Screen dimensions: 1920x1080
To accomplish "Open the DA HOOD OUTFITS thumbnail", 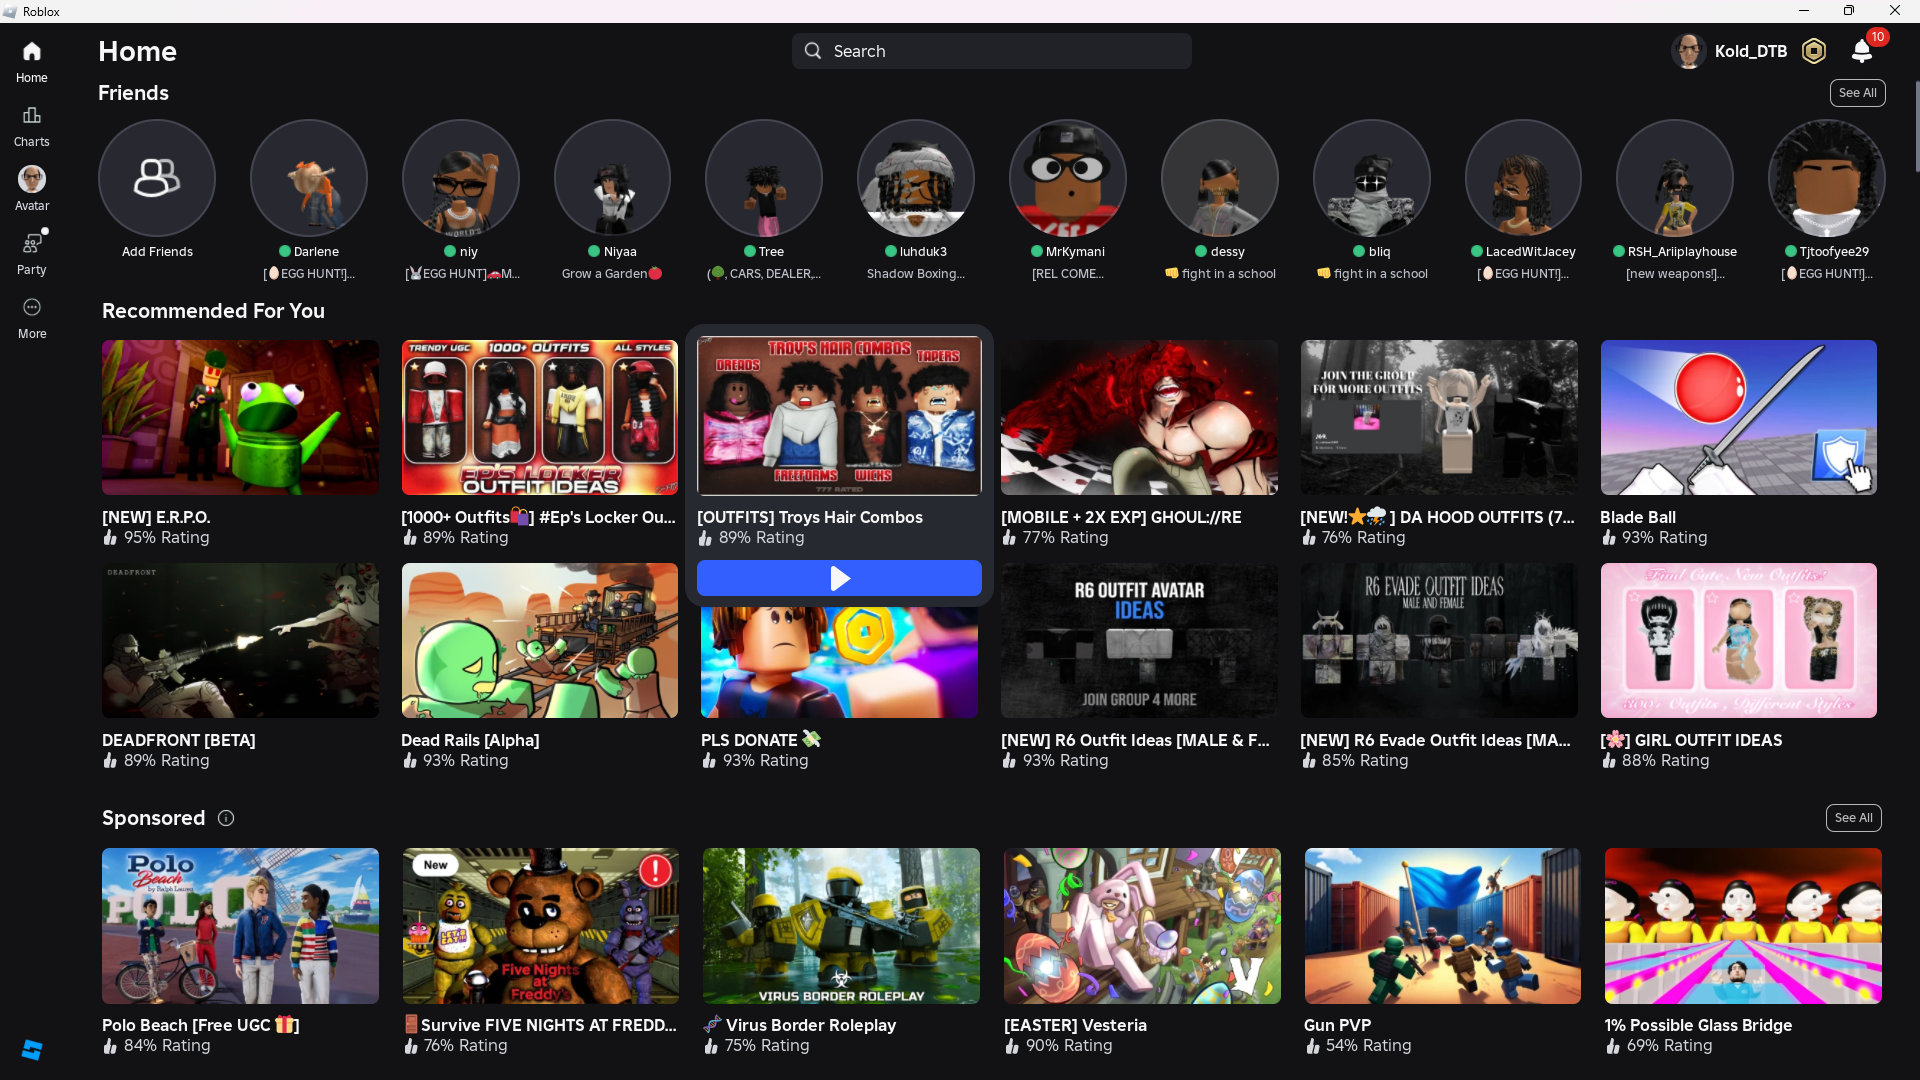I will tap(1439, 417).
